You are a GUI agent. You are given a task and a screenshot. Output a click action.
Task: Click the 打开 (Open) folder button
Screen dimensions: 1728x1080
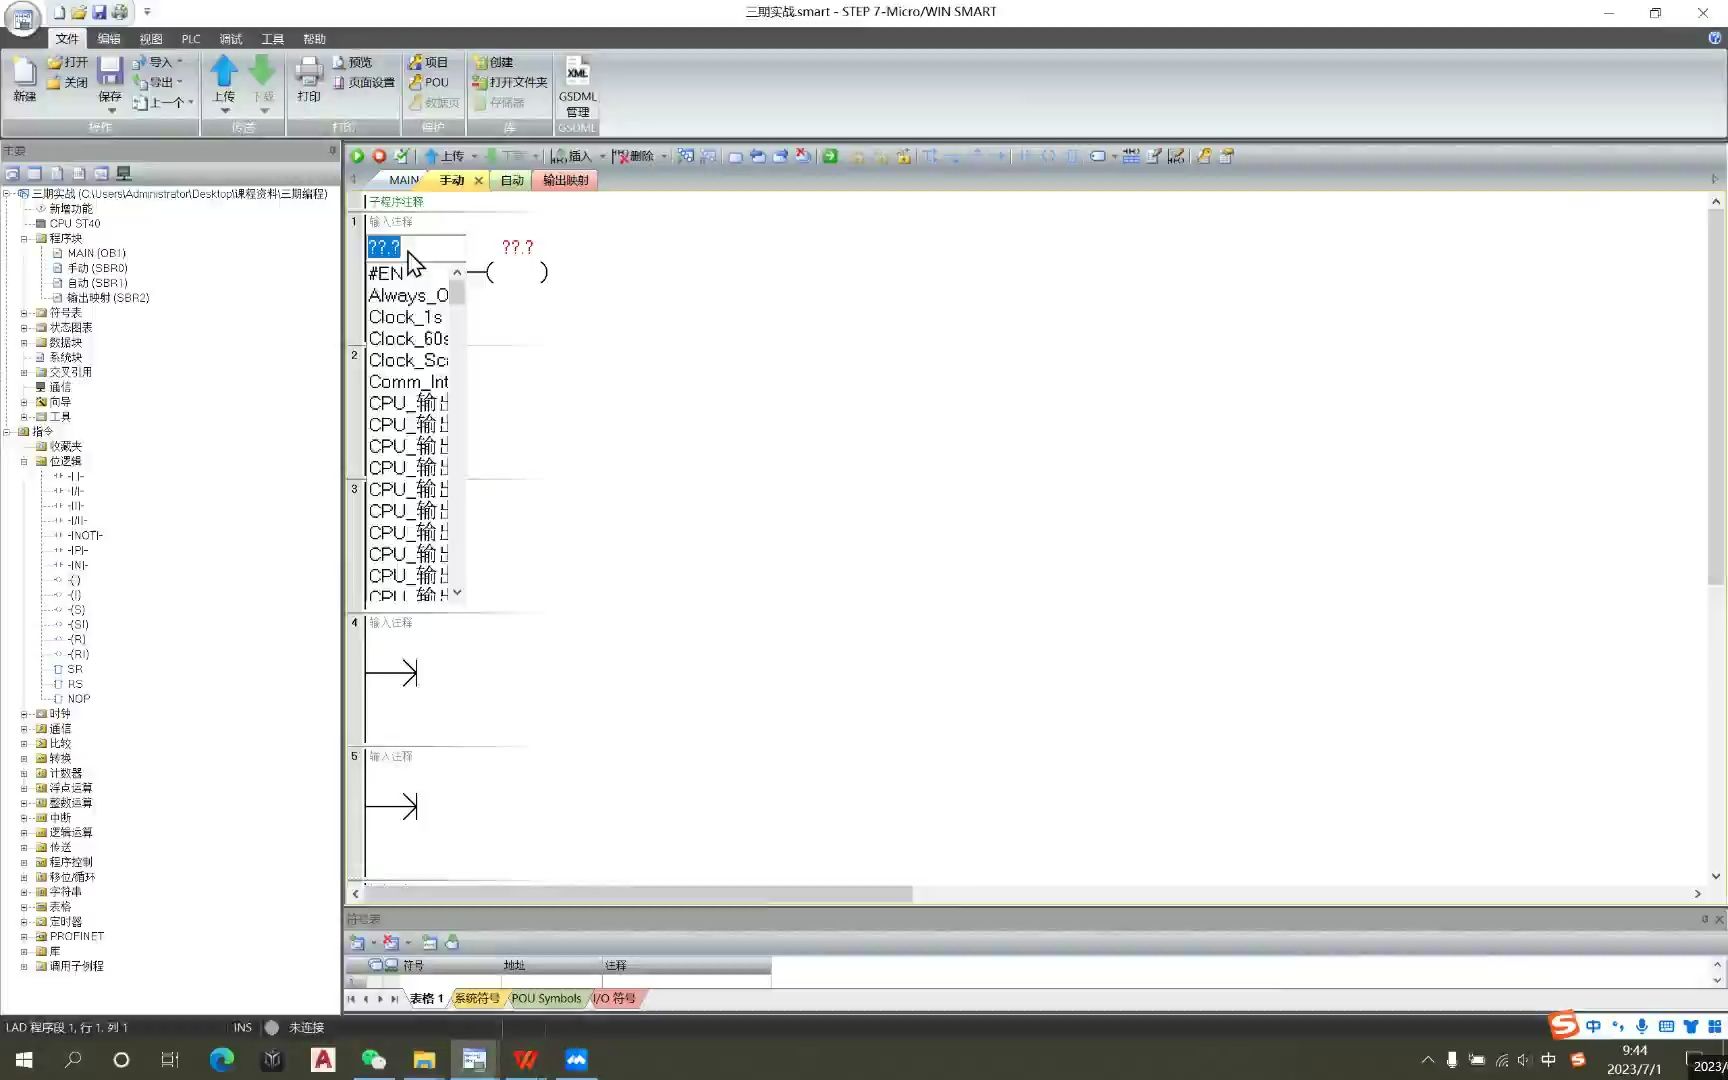coord(68,62)
